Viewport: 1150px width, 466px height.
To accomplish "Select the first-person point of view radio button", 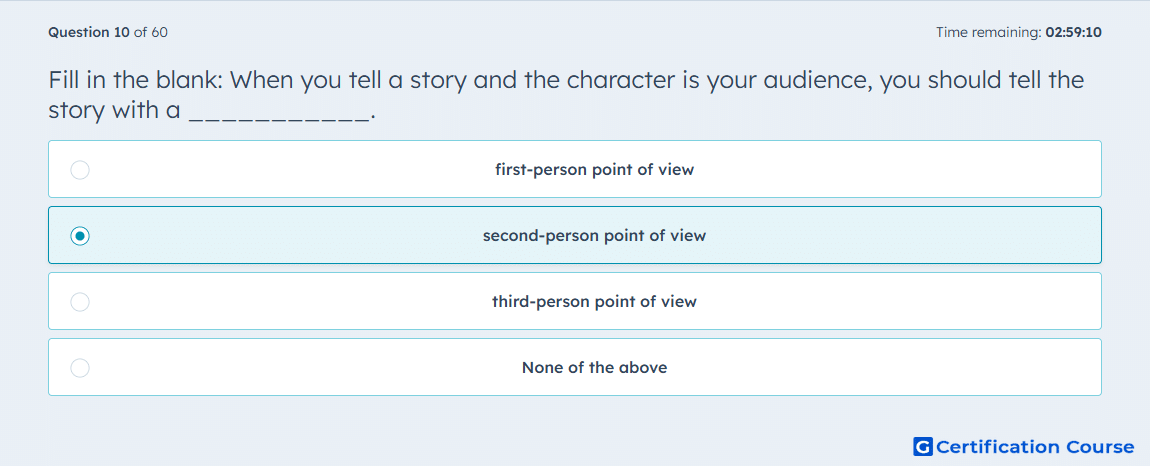I will click(80, 170).
